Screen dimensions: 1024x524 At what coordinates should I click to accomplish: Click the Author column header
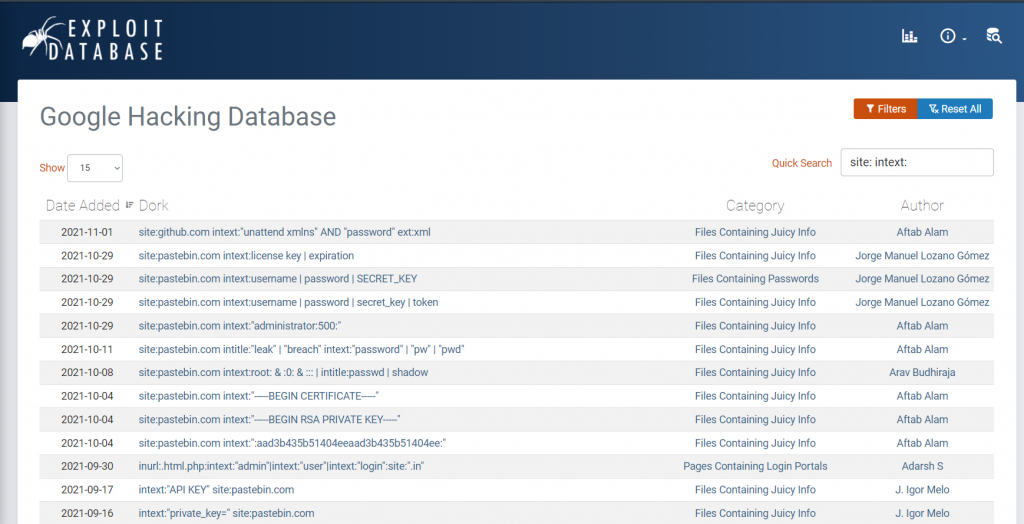922,205
